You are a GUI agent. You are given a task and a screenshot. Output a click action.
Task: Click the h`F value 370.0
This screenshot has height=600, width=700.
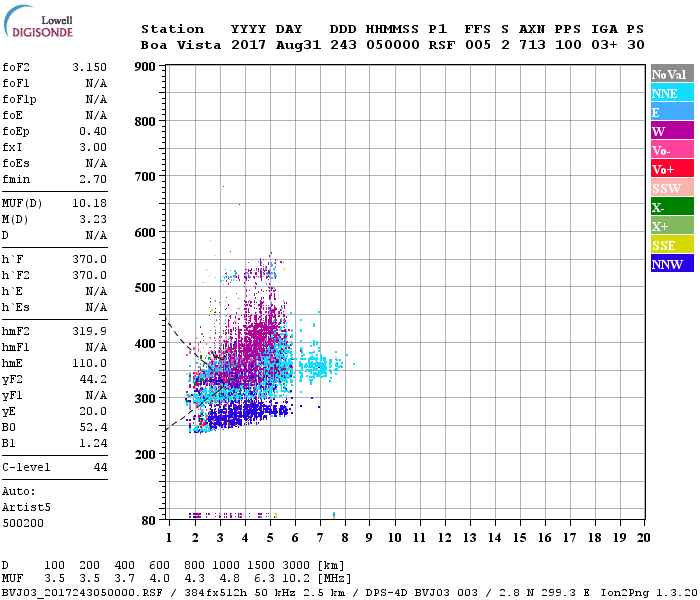coord(89,259)
